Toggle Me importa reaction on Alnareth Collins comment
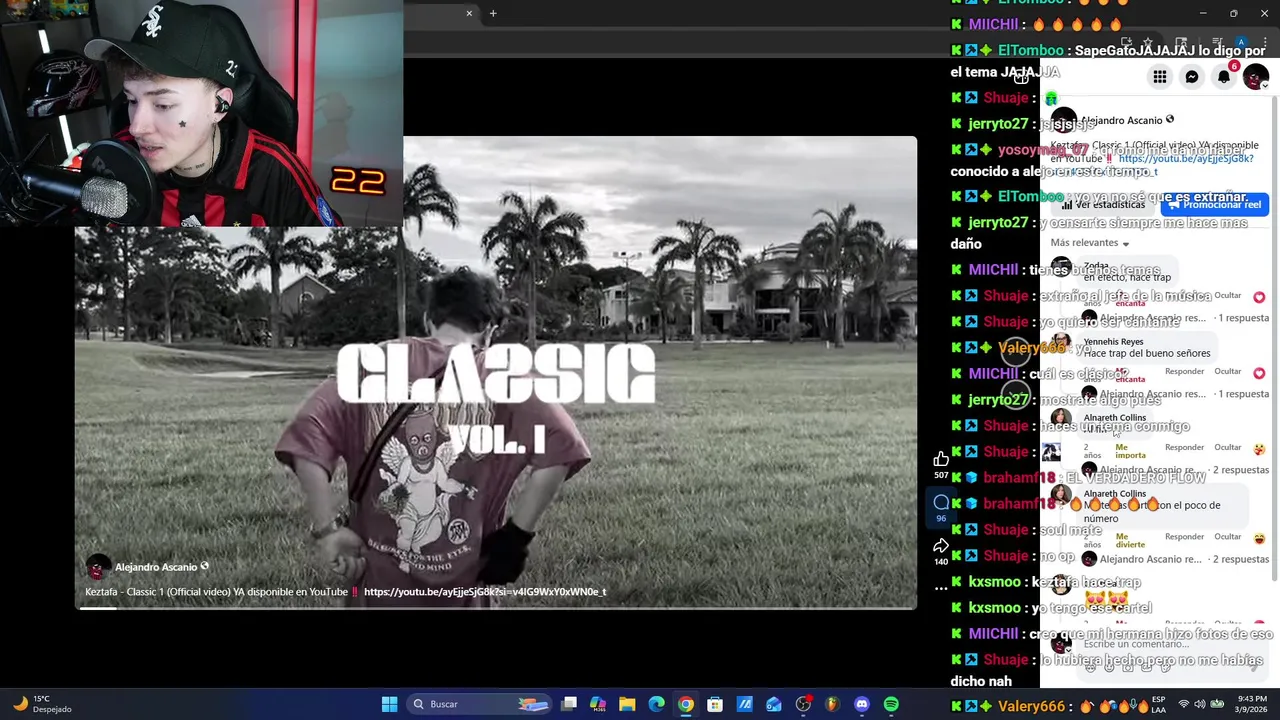This screenshot has width=1280, height=720. 1130,451
